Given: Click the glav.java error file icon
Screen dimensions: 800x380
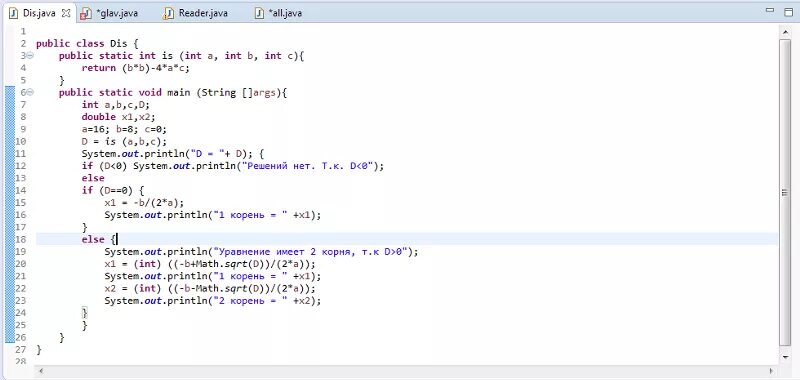Looking at the screenshot, I should pos(85,14).
